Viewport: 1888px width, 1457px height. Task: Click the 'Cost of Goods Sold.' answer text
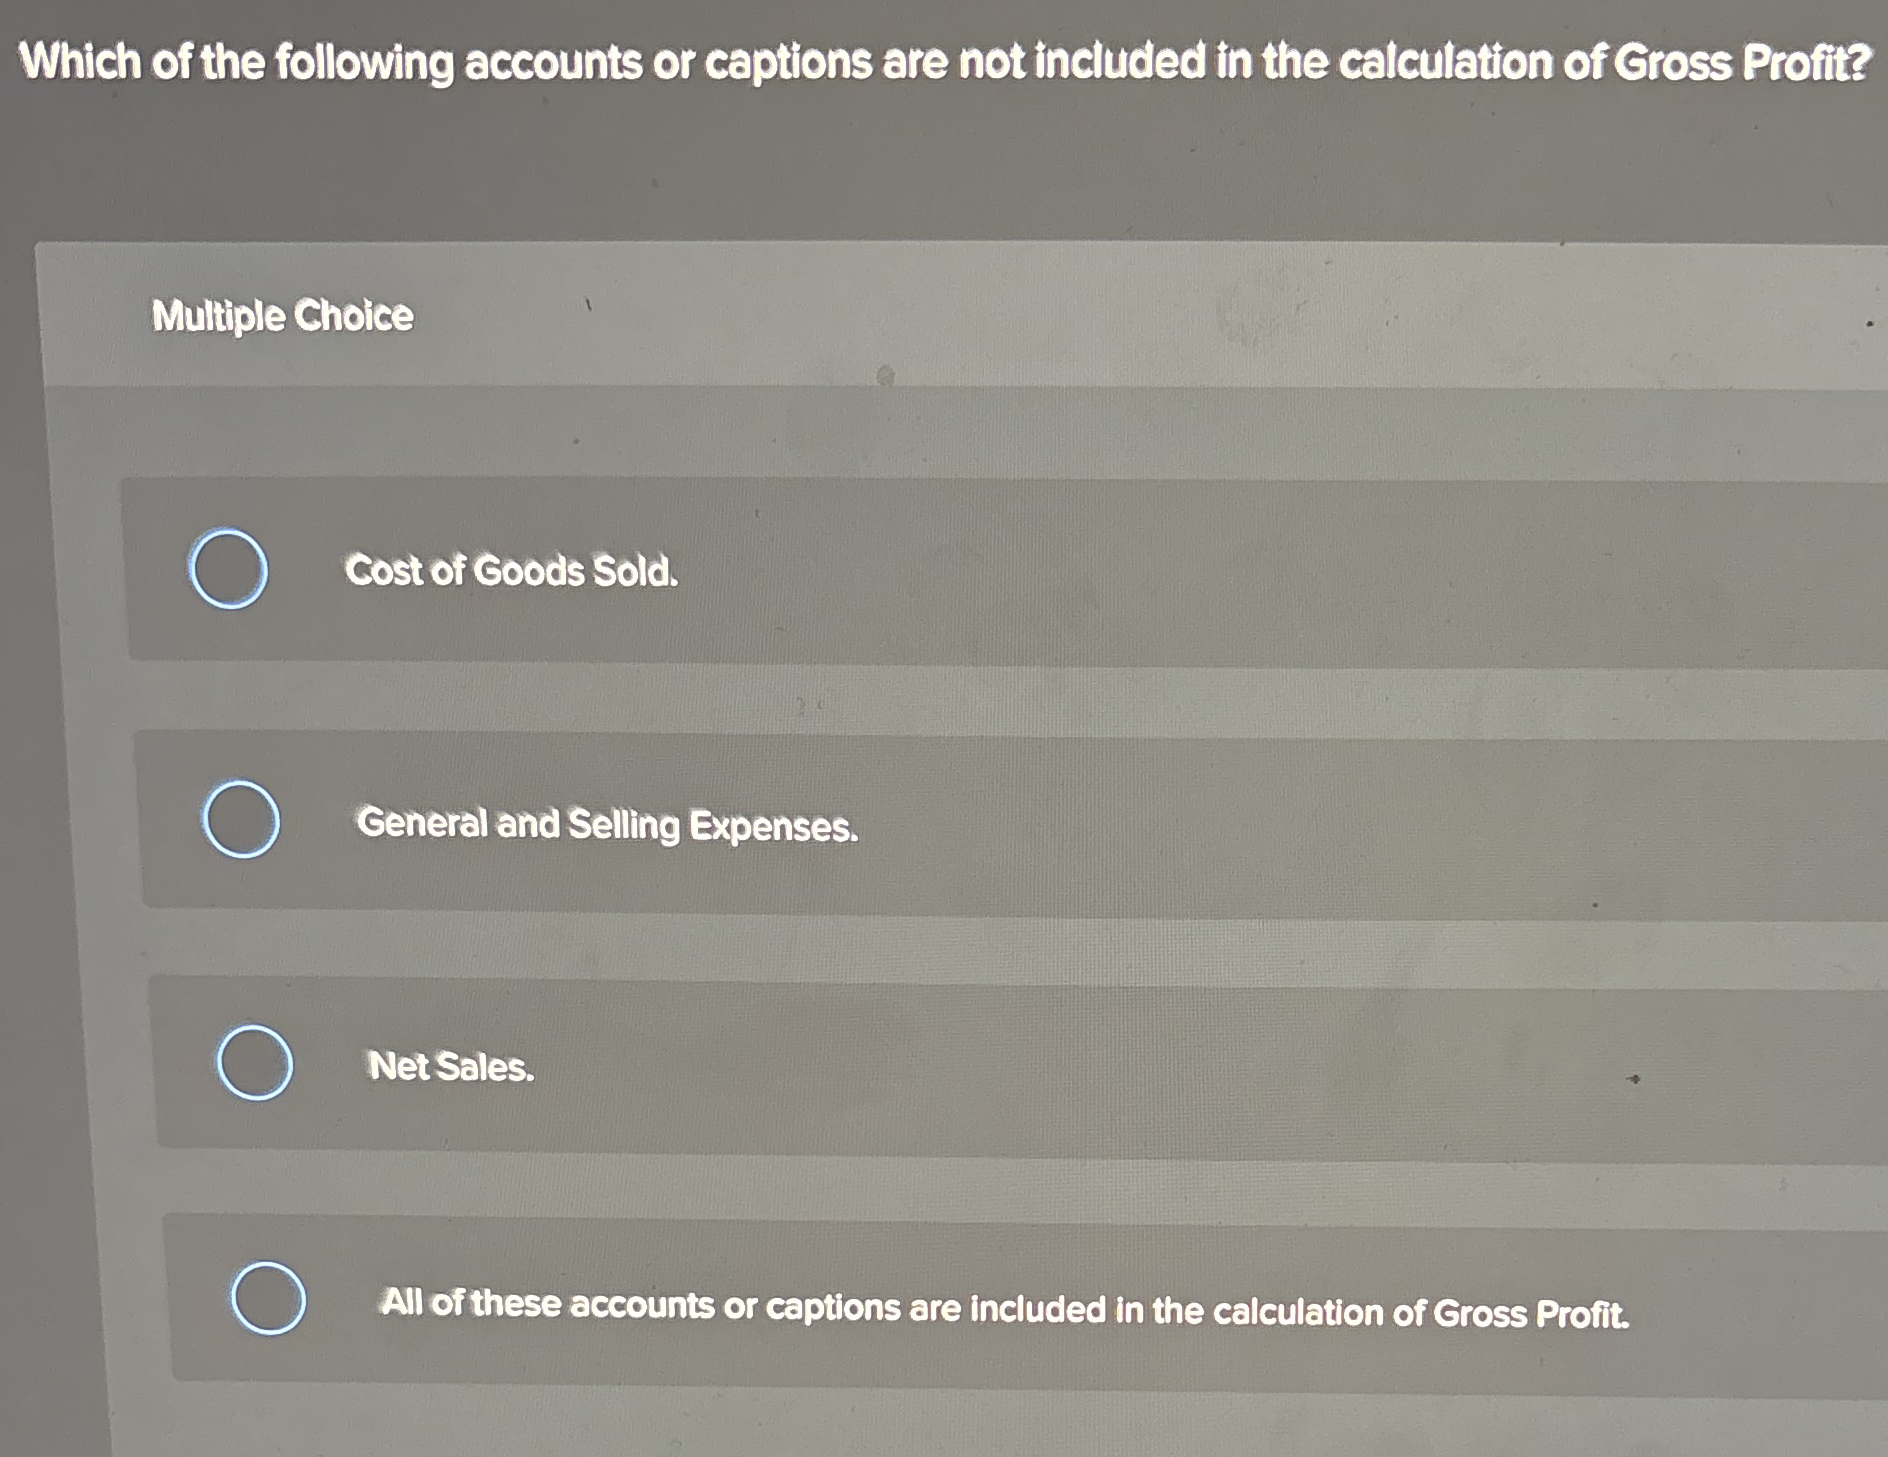510,571
